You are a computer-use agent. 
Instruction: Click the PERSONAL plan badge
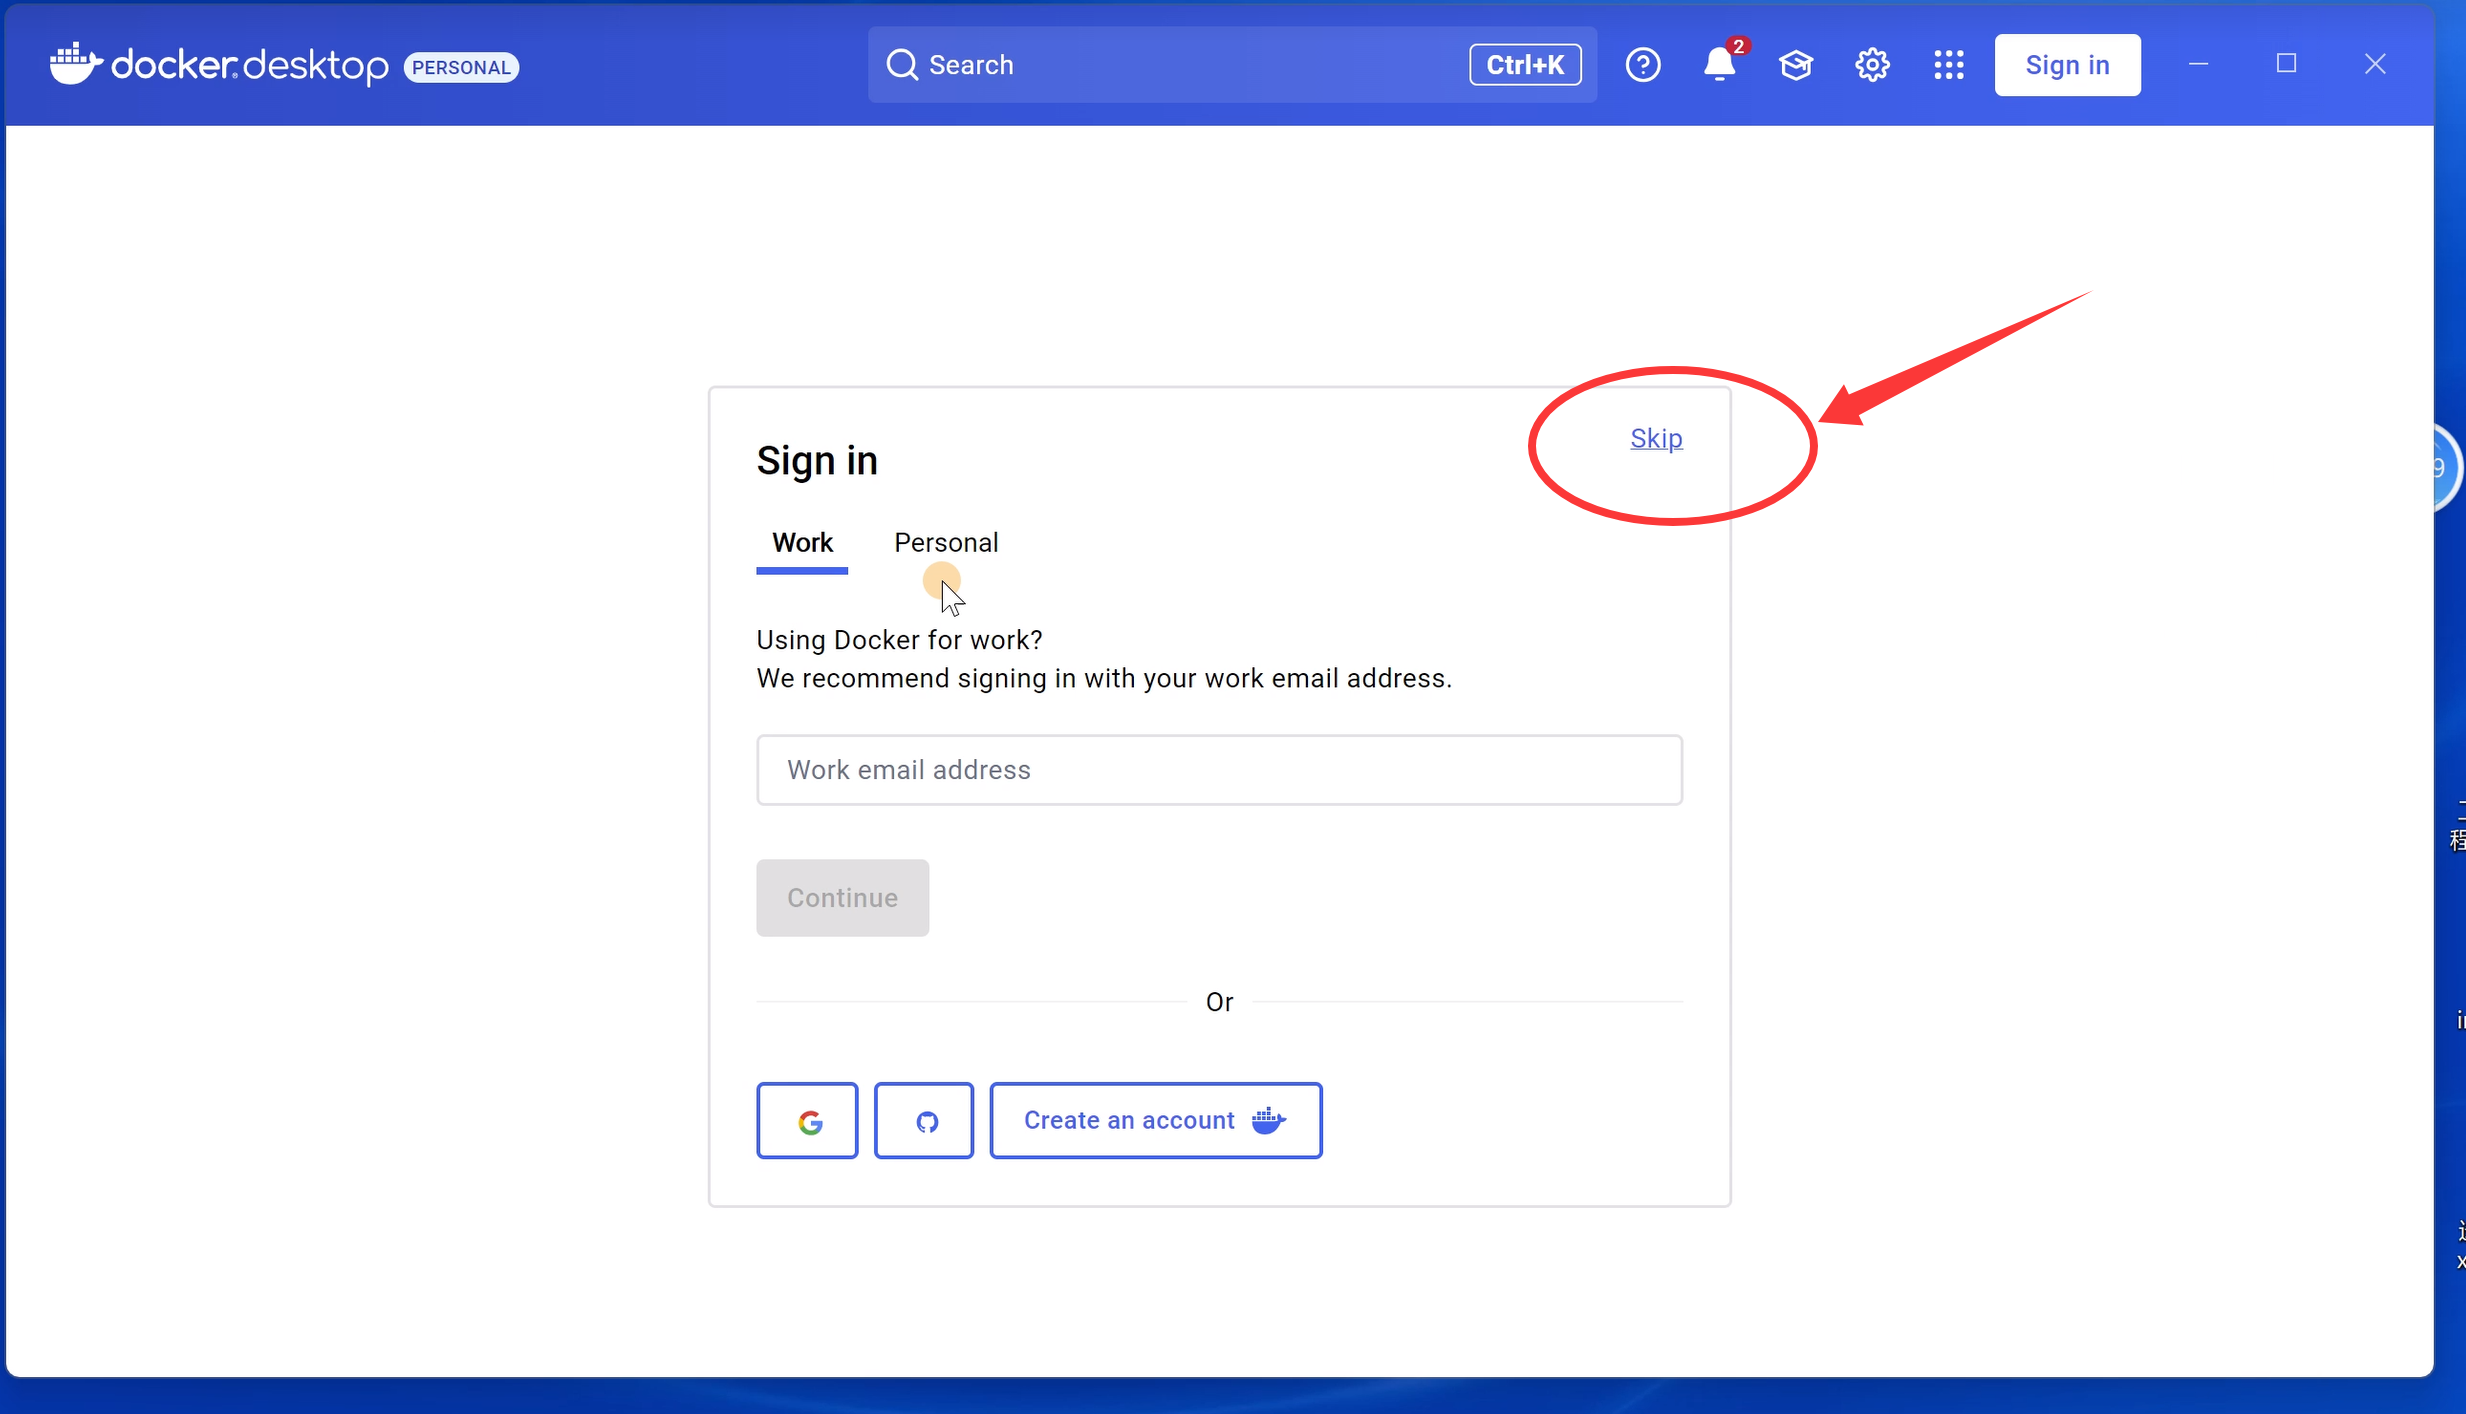(461, 67)
